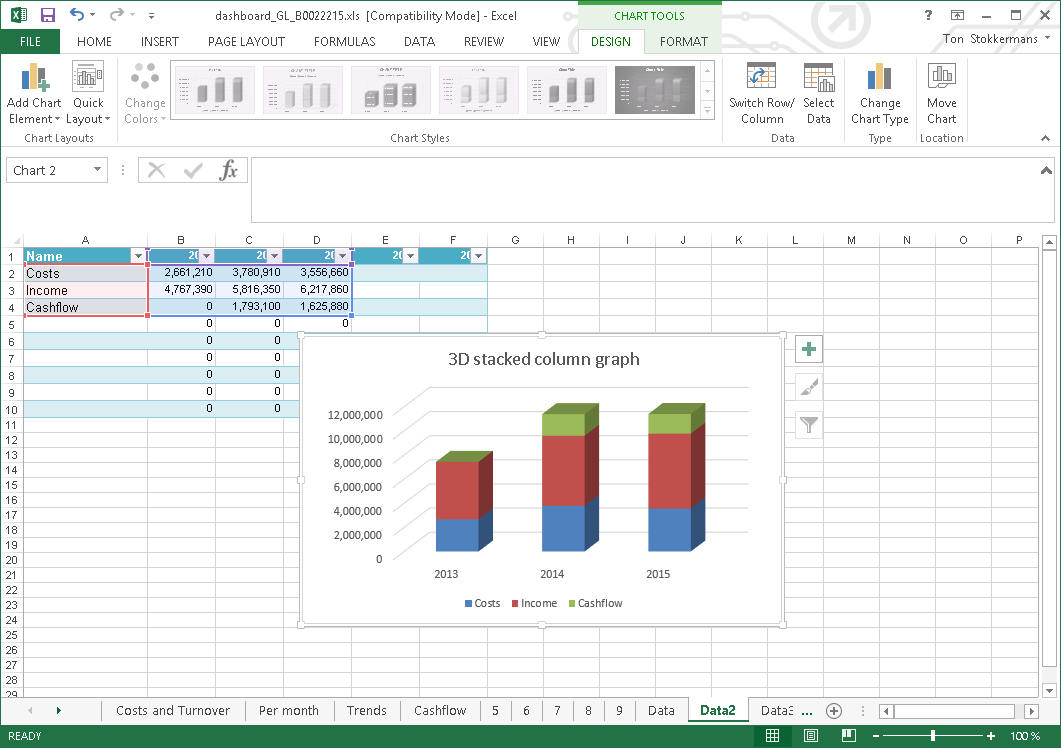Click the Income legend entry
The width and height of the screenshot is (1061, 748).
pos(535,603)
